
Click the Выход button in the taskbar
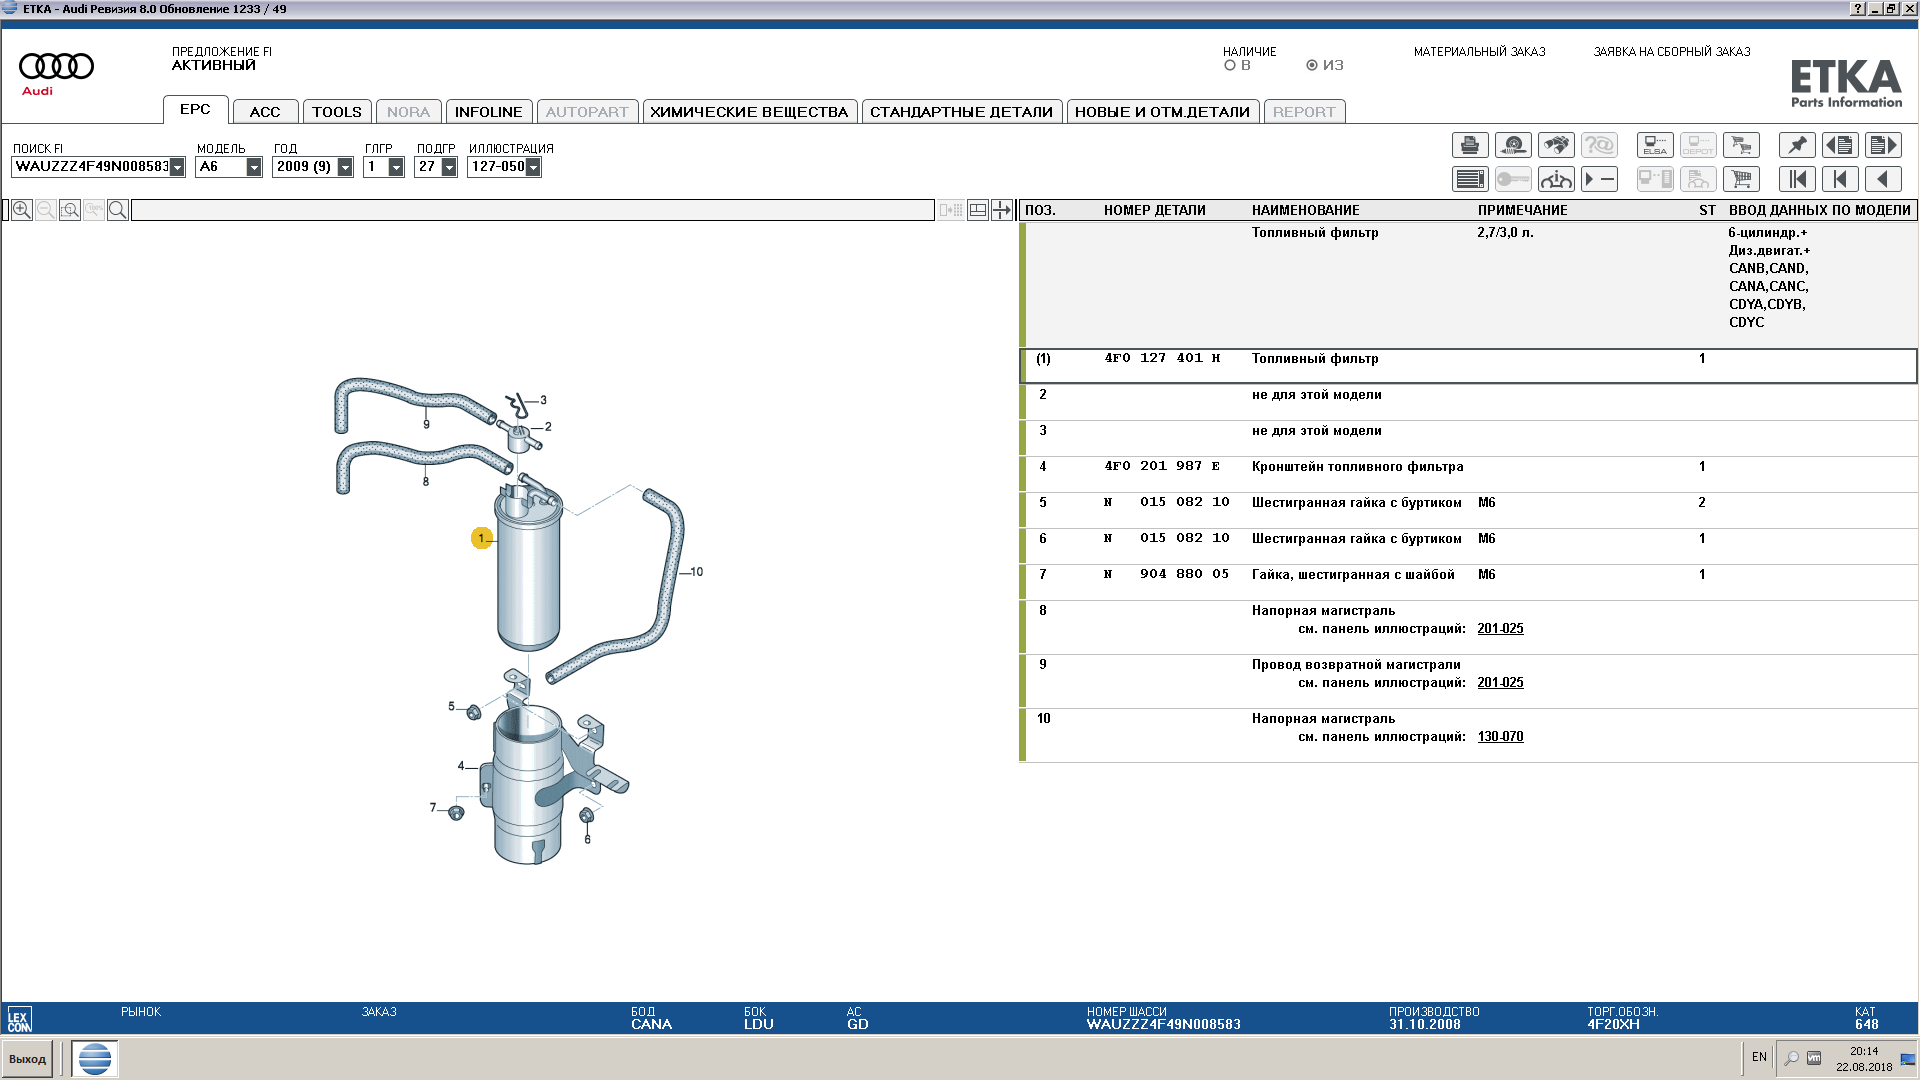(28, 1059)
